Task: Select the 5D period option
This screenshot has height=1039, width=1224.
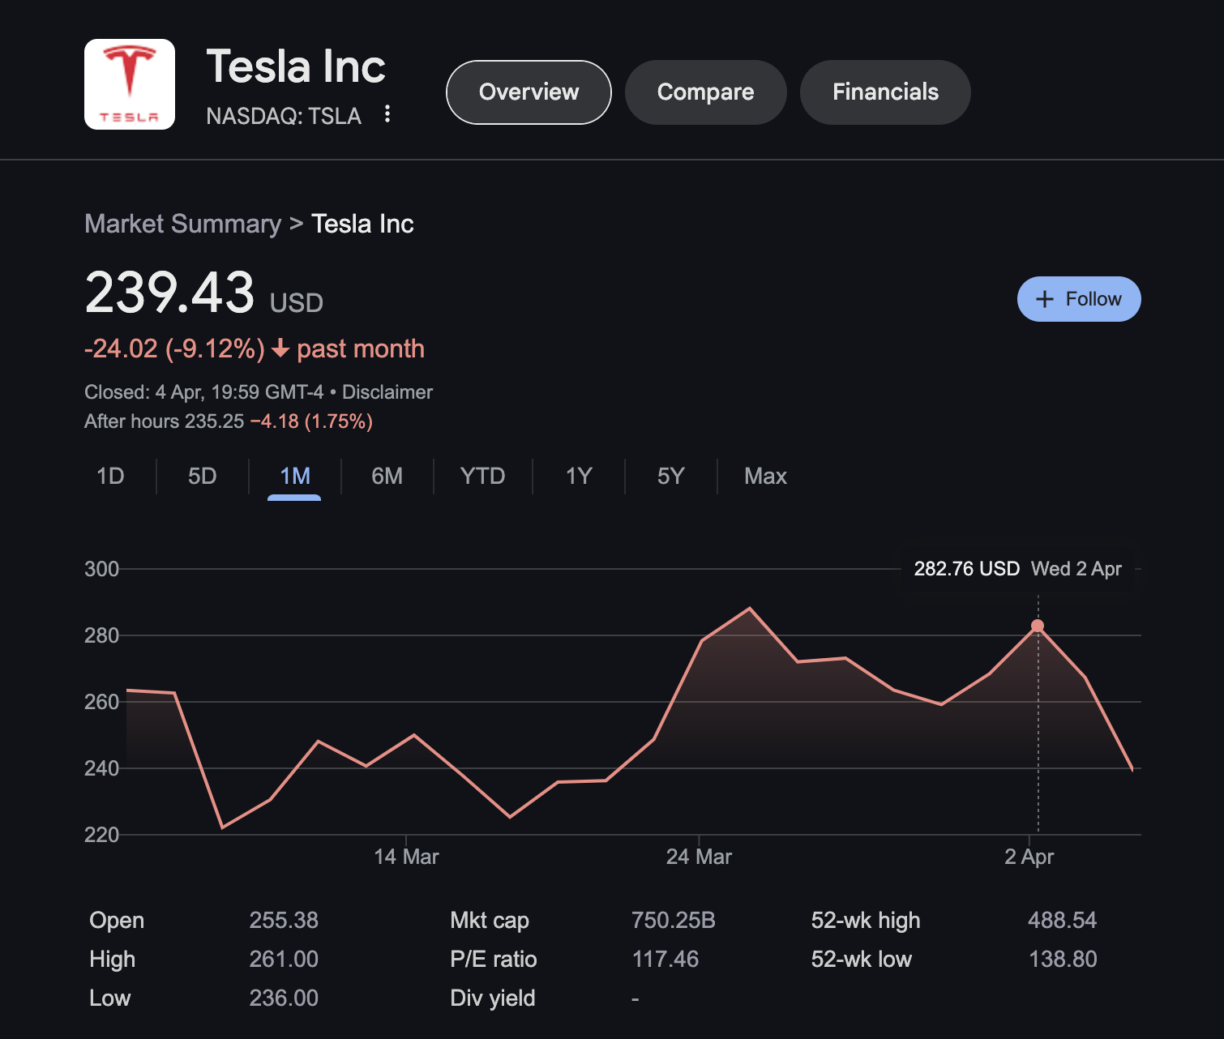Action: [x=201, y=476]
